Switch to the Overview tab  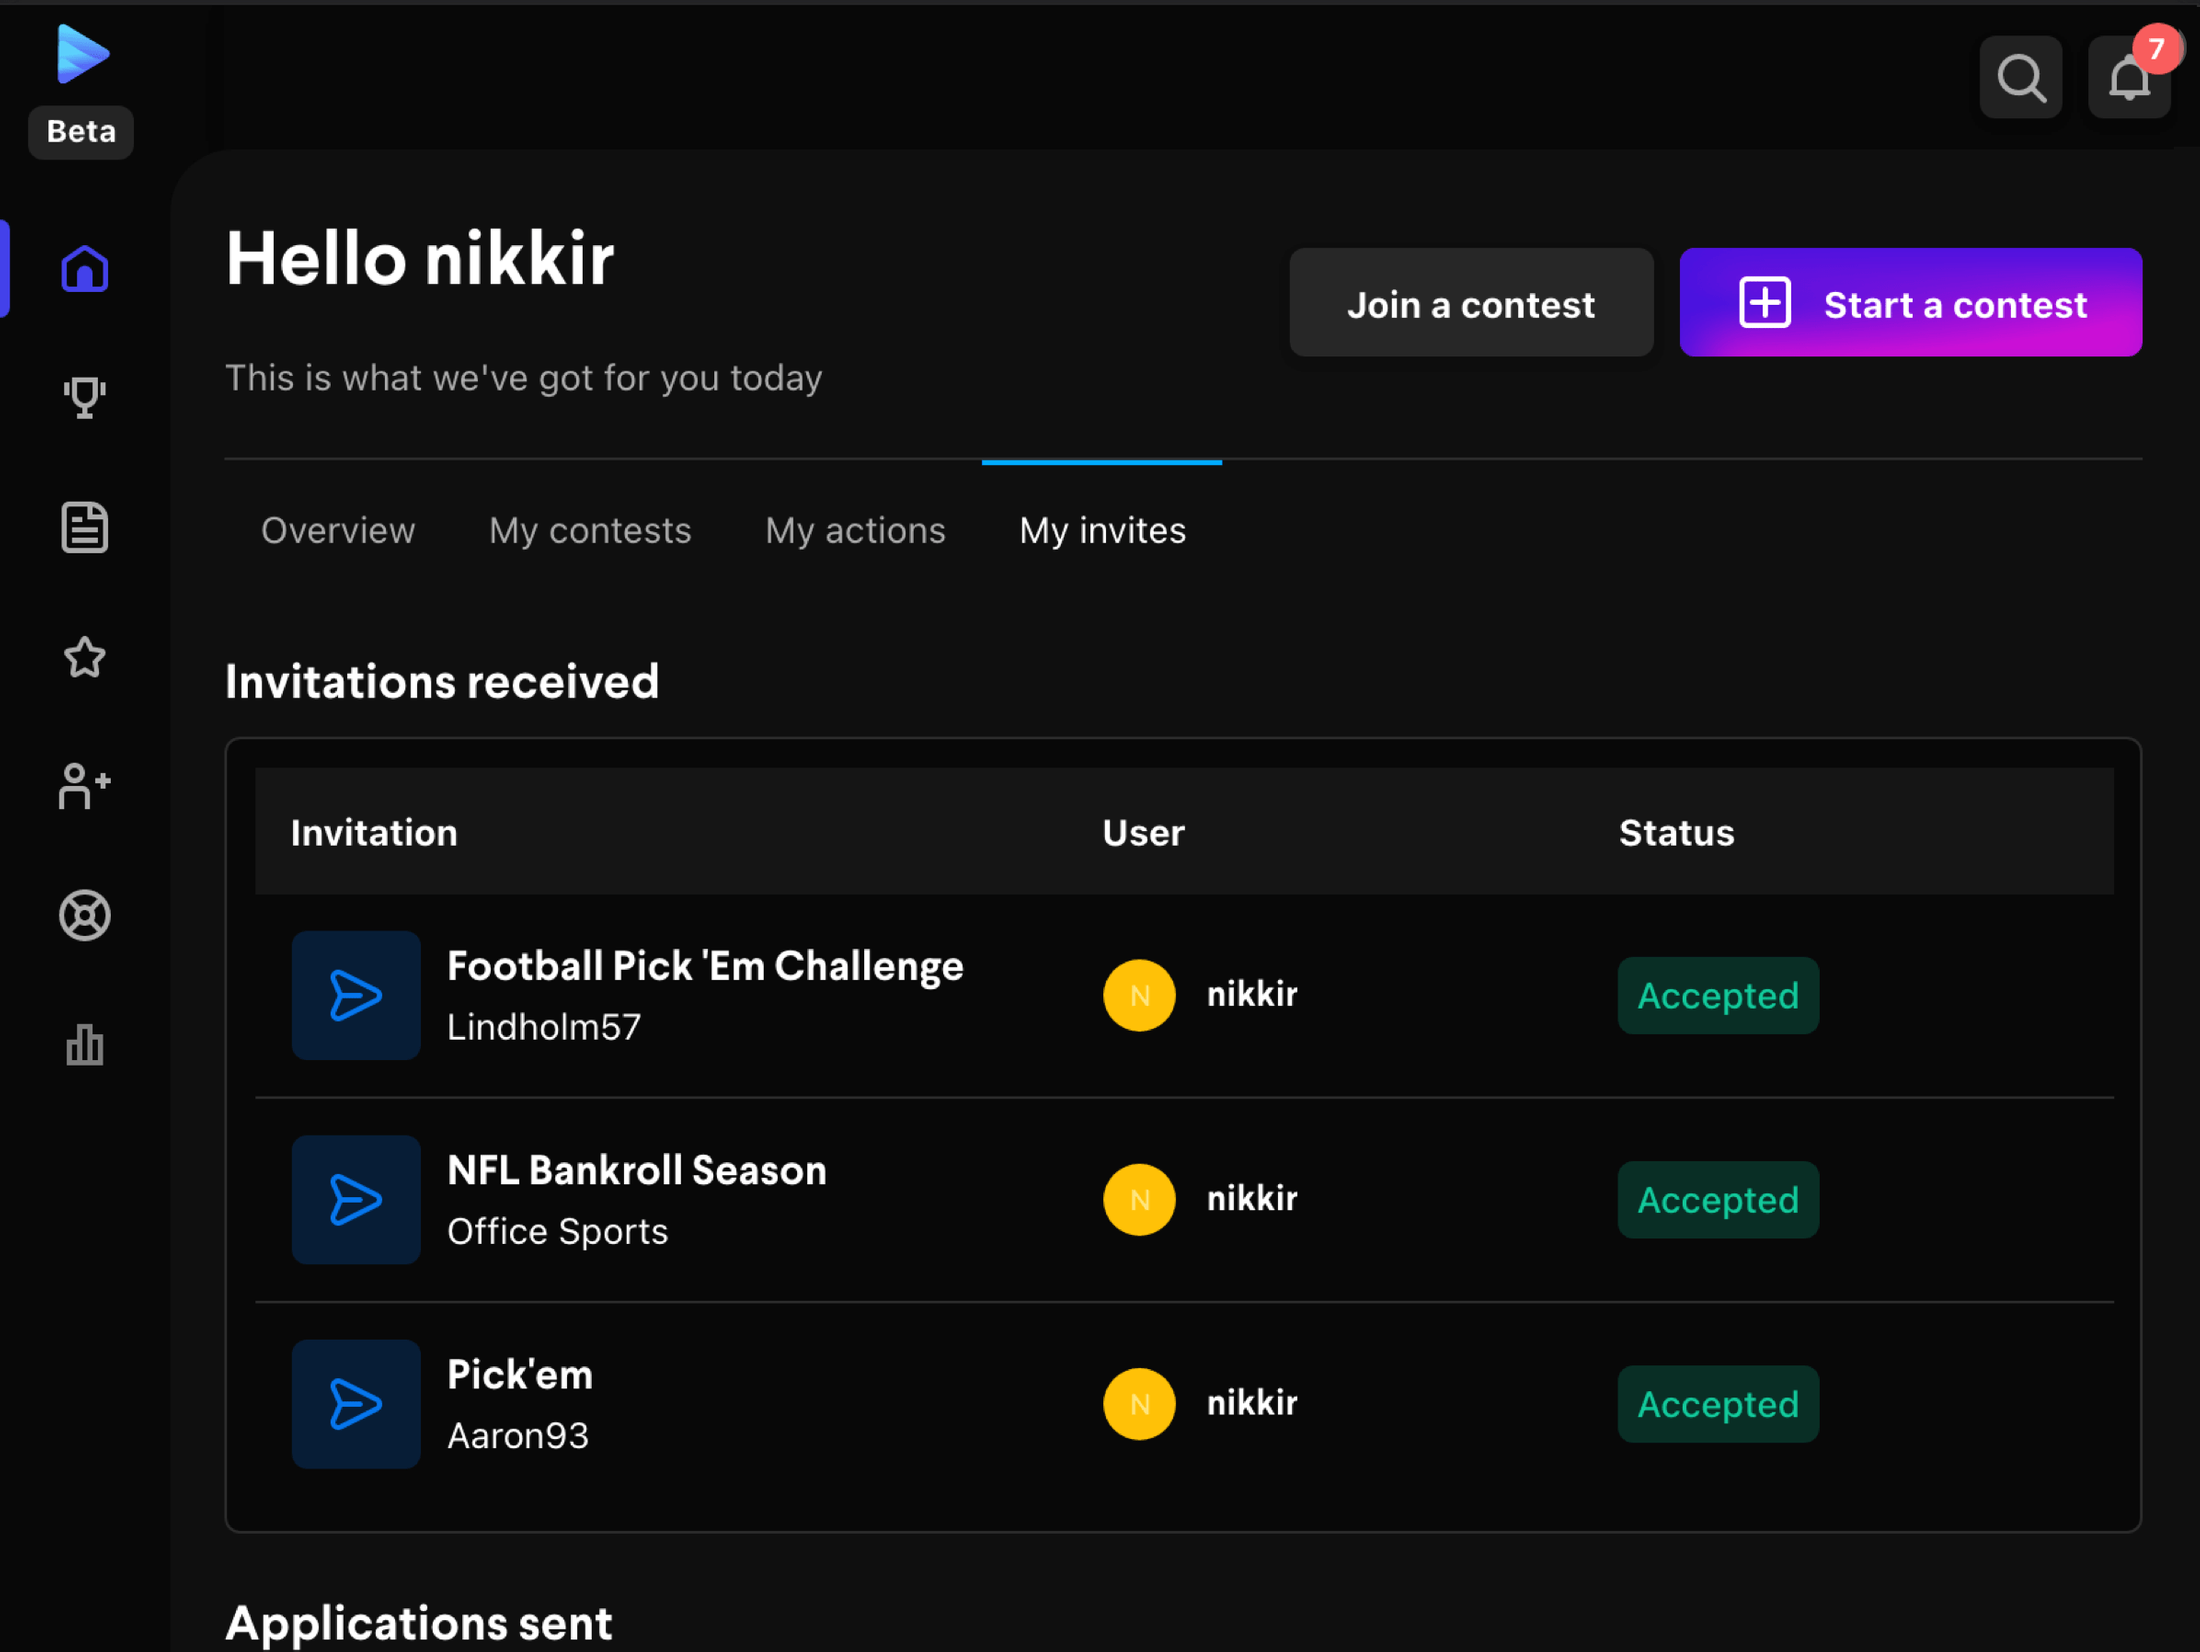coord(338,530)
